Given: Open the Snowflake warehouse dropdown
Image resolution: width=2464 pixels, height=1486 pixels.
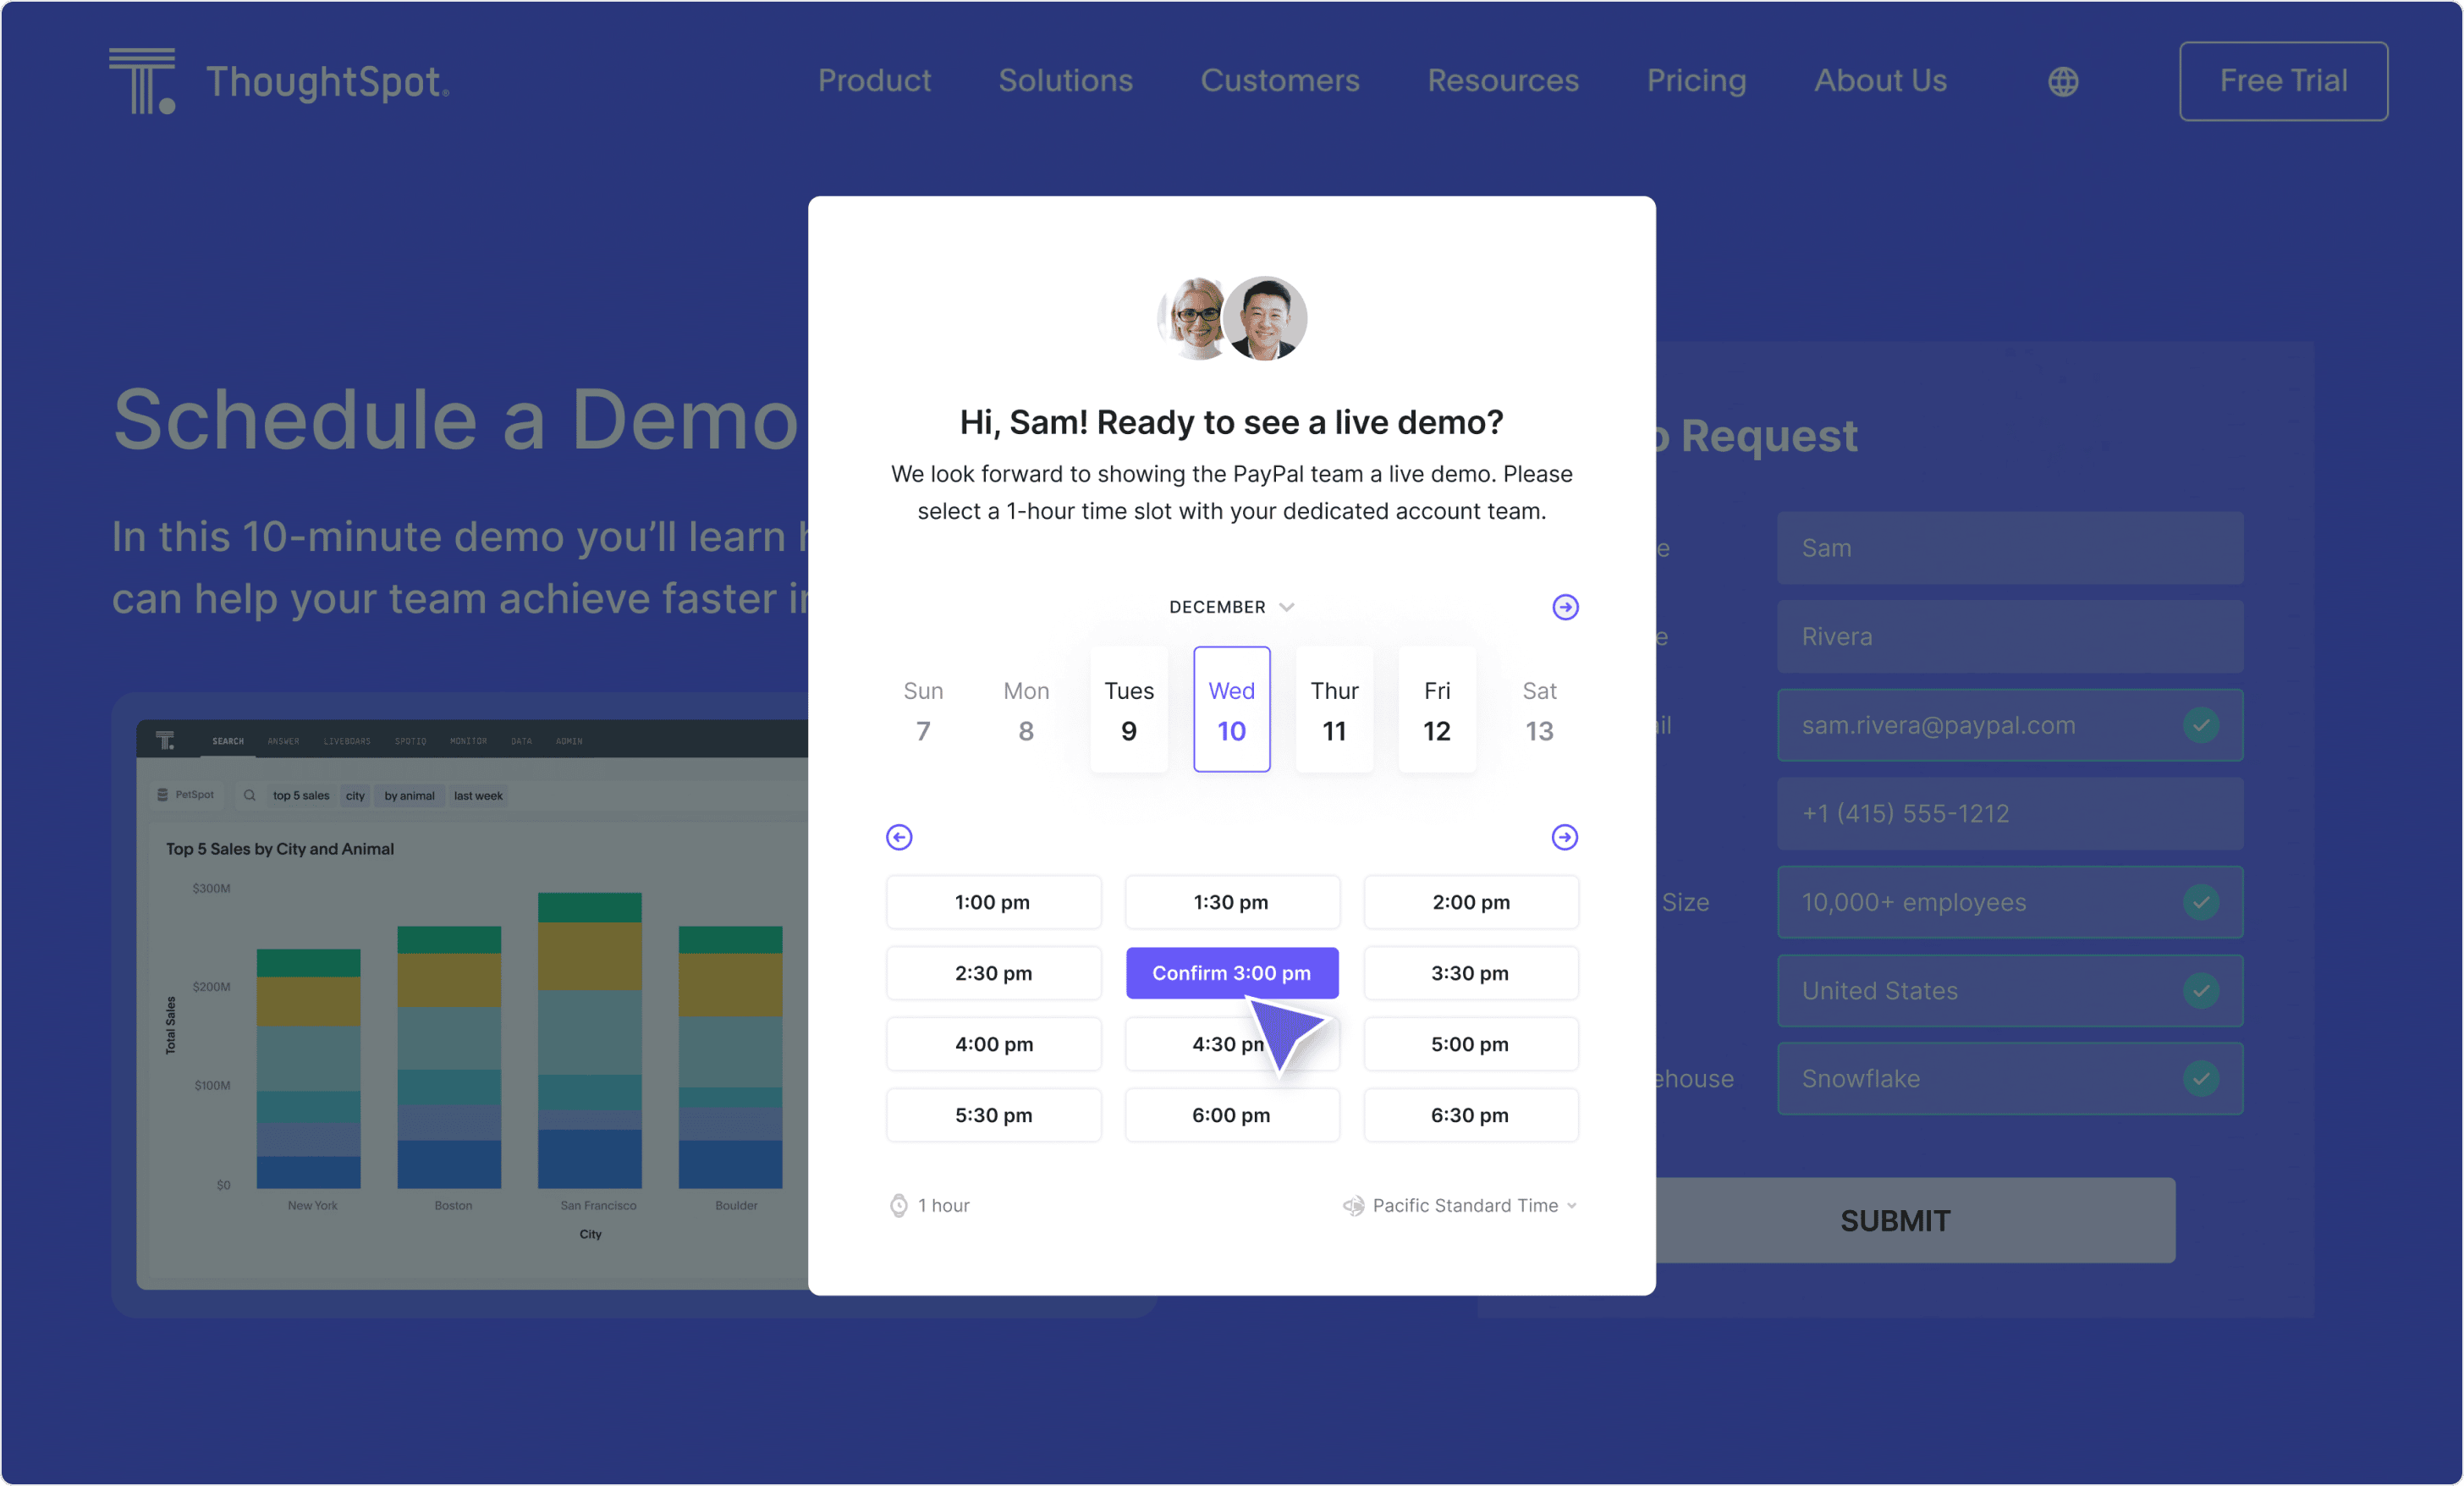Looking at the screenshot, I should click(2010, 1079).
